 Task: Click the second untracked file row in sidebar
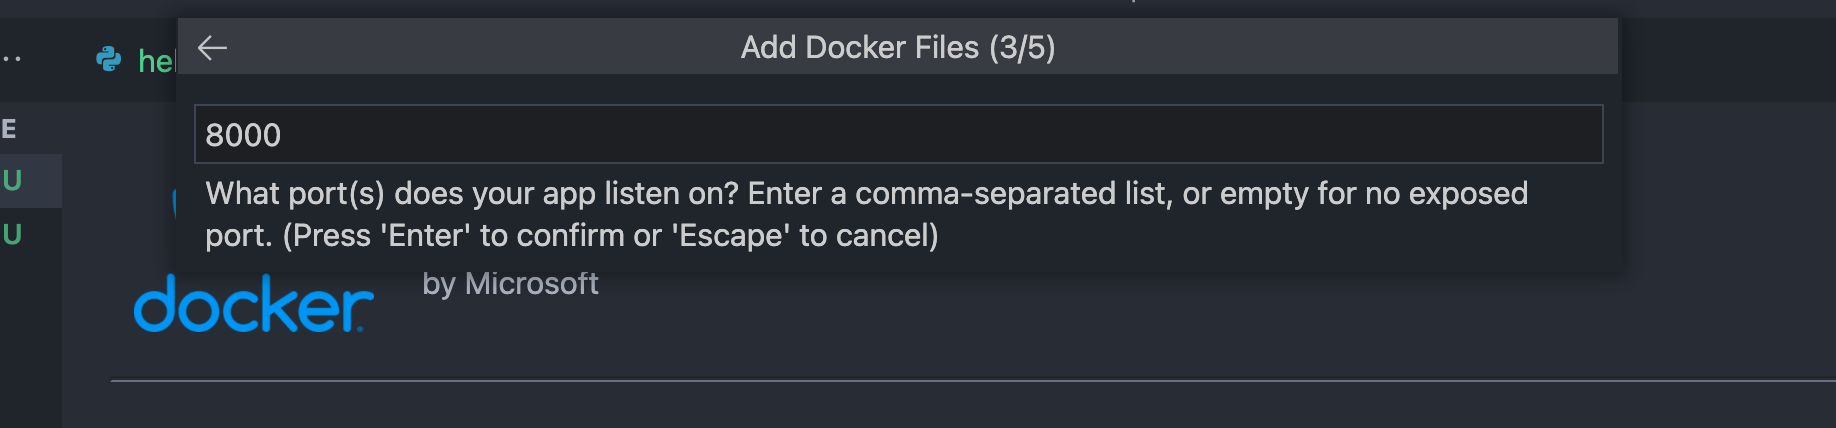pos(30,235)
